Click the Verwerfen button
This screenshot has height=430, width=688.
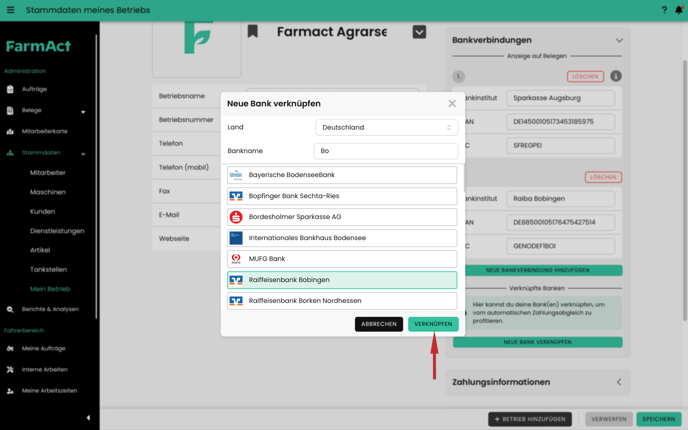click(x=609, y=419)
